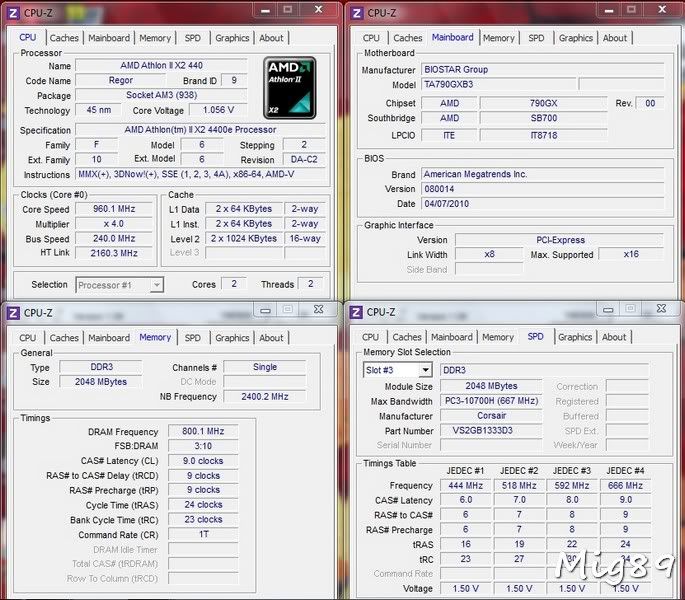Click SPD manufacturer Corsair
The height and width of the screenshot is (600, 685).
[491, 416]
